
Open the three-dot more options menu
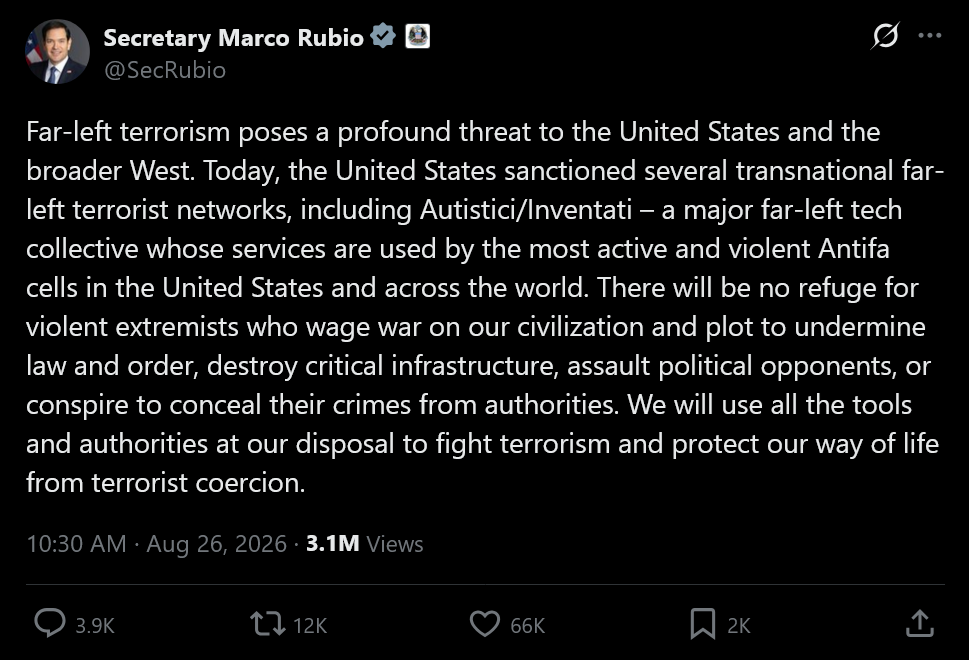point(929,35)
